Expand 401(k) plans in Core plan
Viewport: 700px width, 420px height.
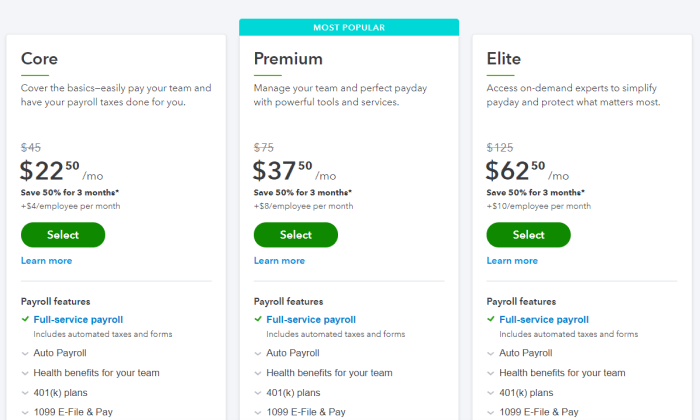point(54,393)
